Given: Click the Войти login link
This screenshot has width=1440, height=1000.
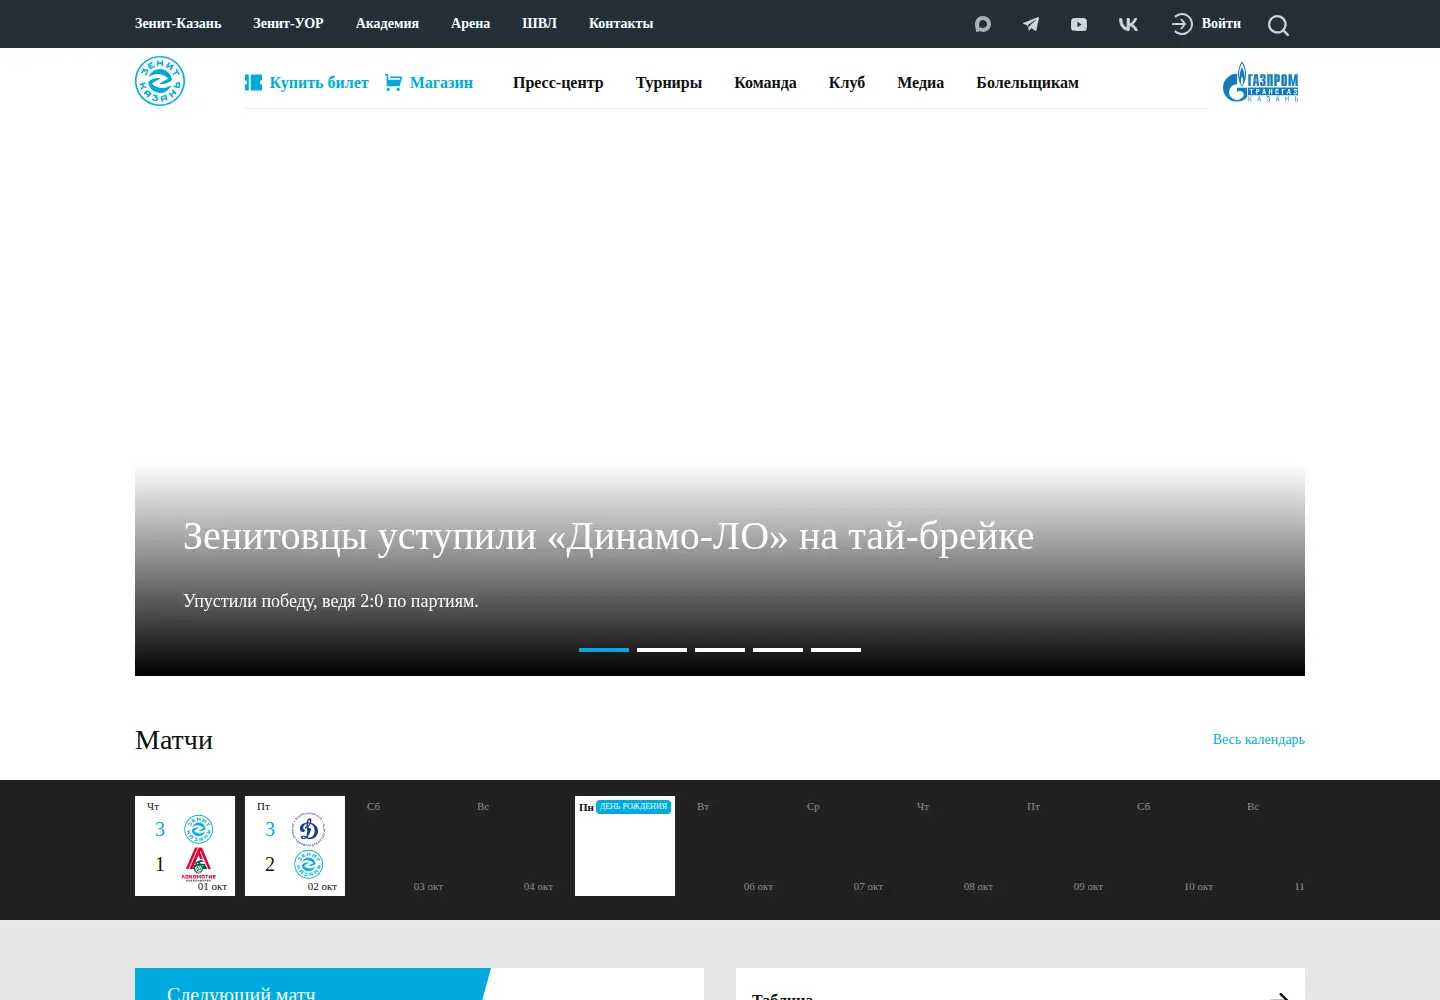Looking at the screenshot, I should point(1221,23).
